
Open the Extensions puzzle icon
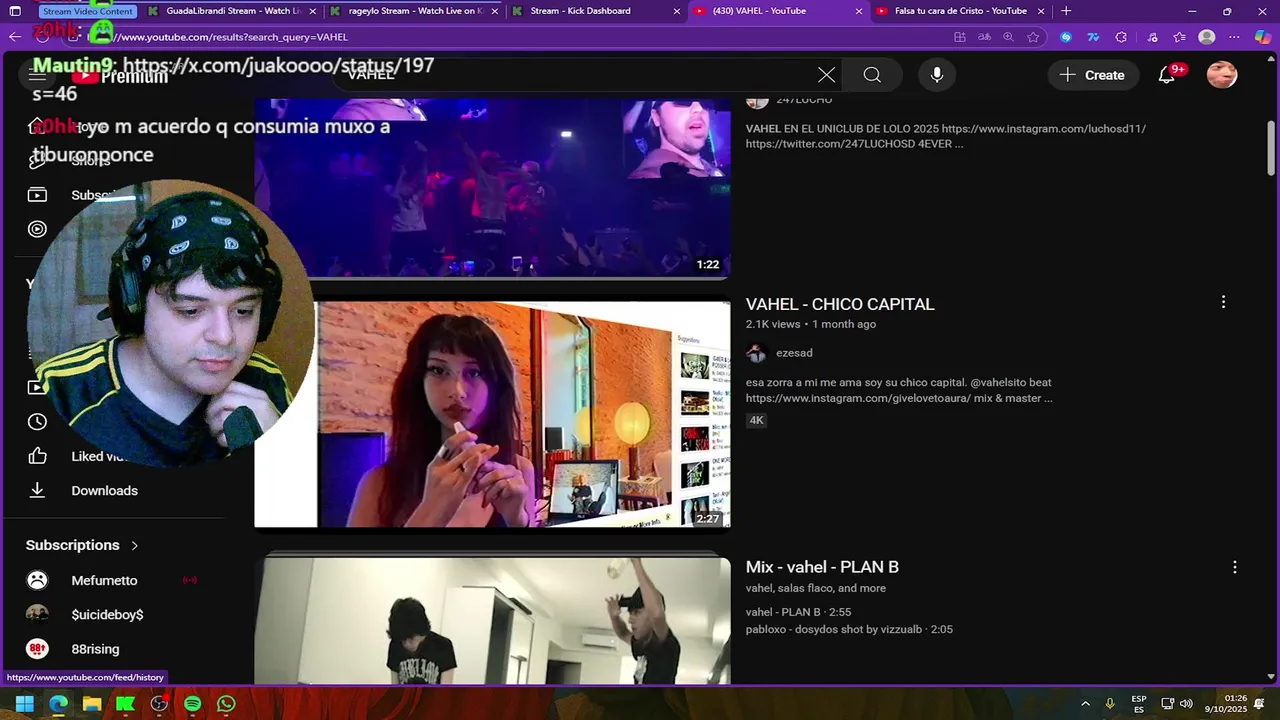1121,37
